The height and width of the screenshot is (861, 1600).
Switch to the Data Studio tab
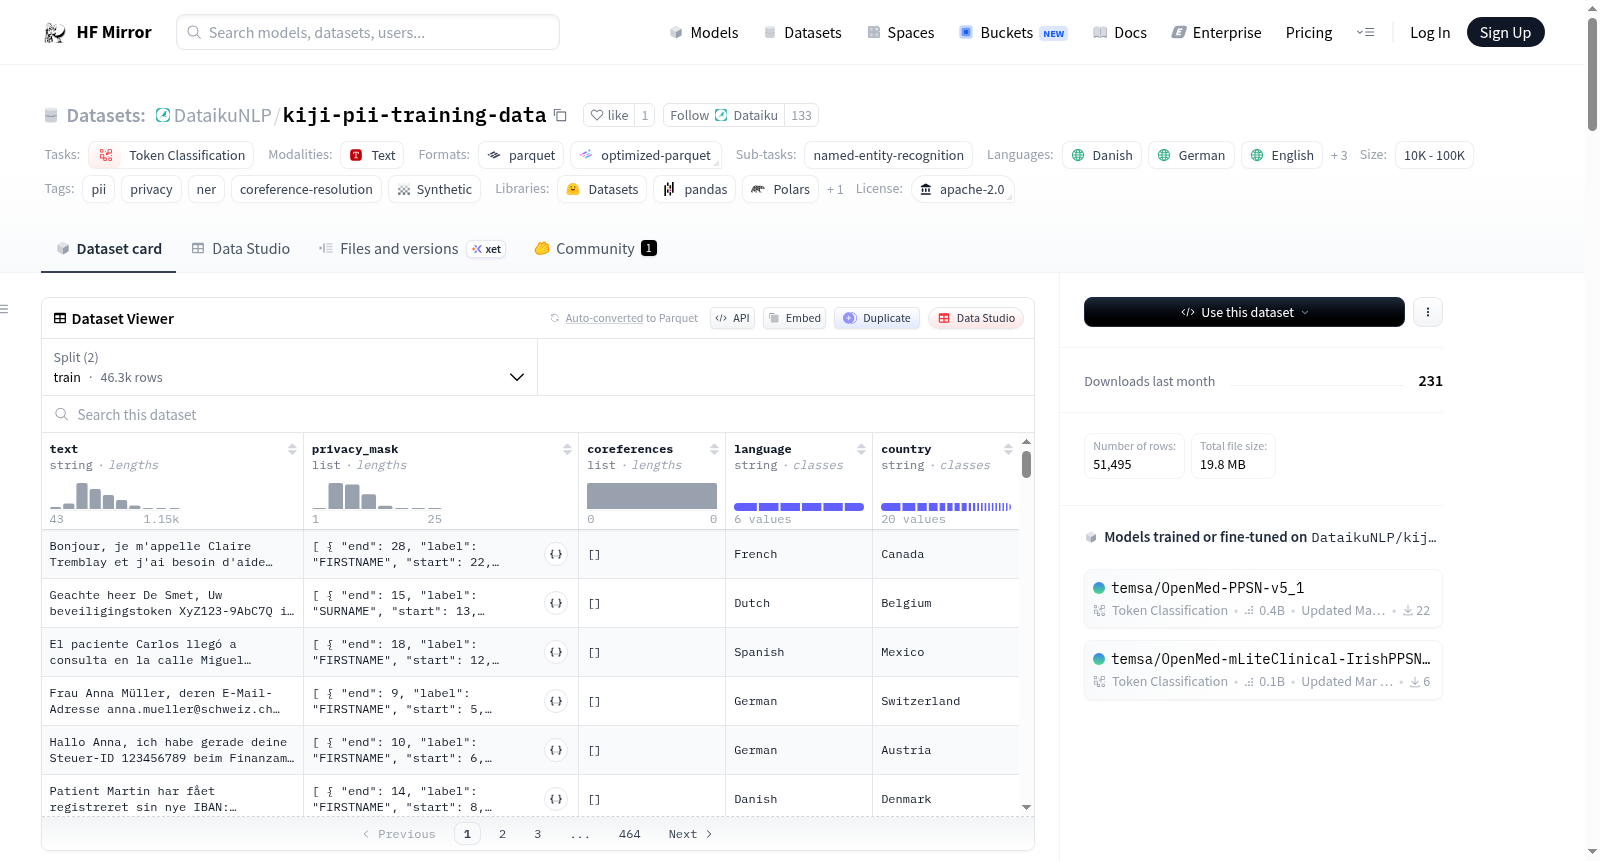(x=241, y=249)
